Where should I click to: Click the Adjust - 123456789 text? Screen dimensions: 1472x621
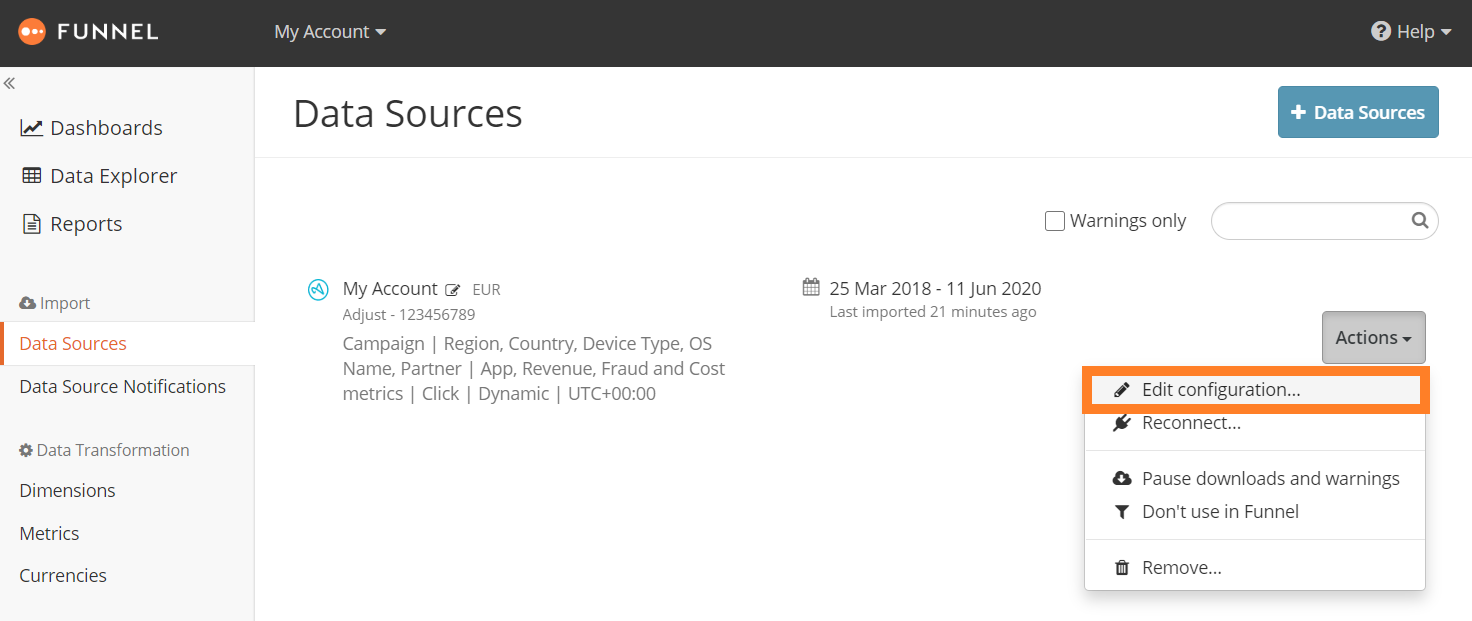pyautogui.click(x=409, y=314)
